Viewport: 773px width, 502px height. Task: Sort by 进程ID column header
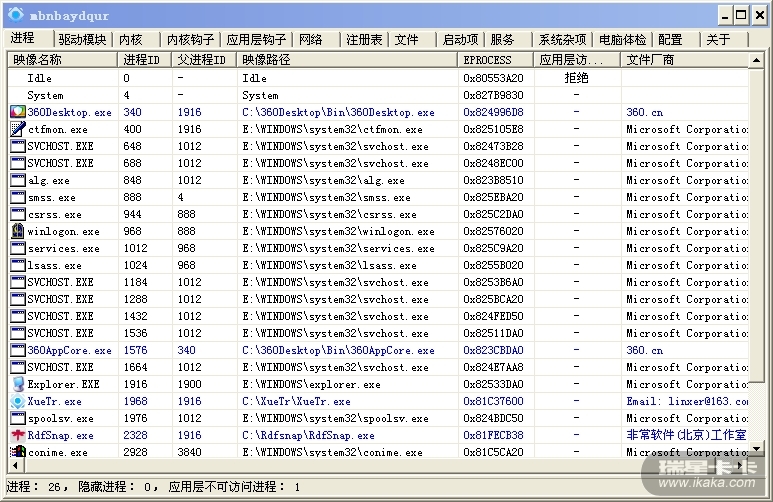click(x=144, y=60)
